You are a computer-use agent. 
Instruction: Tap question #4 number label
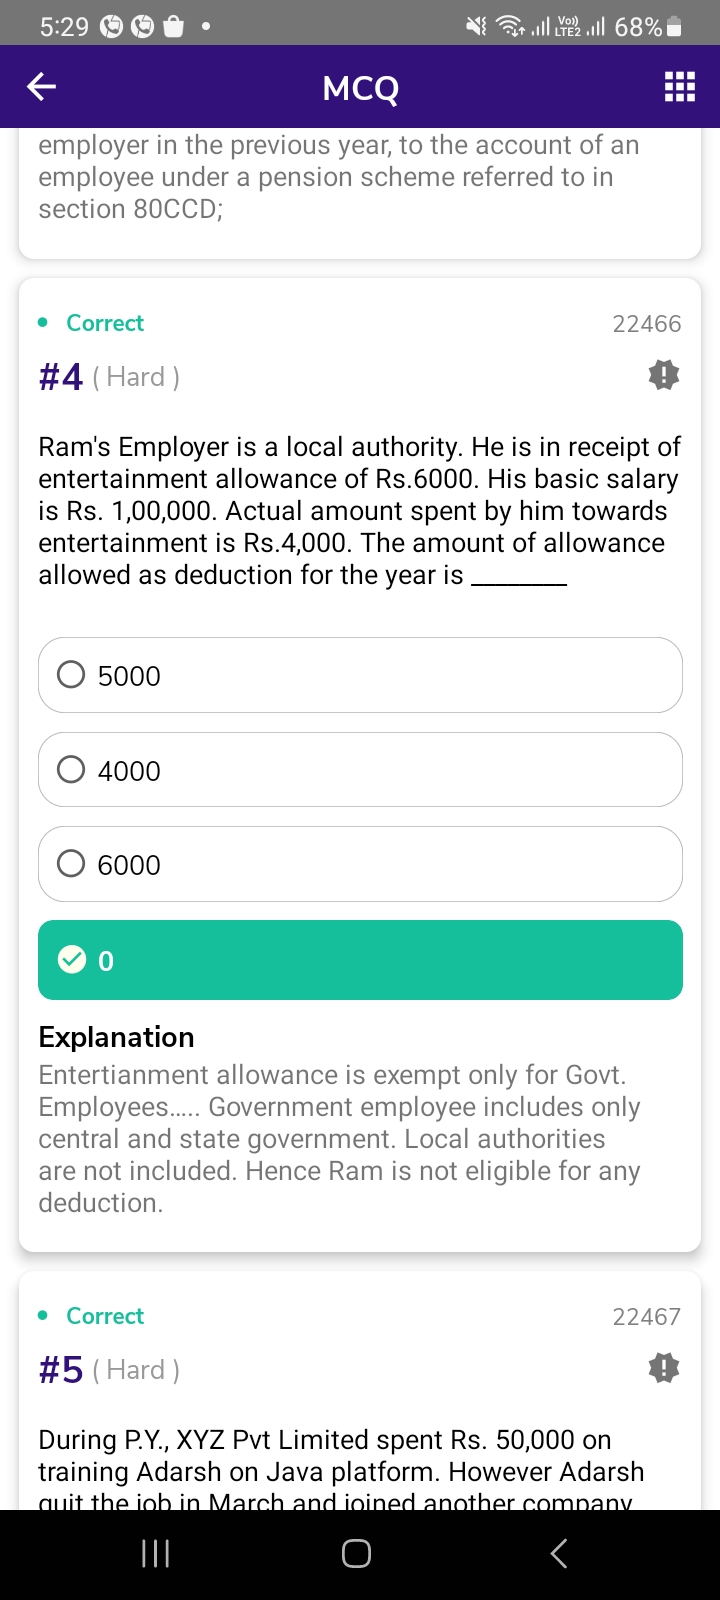[61, 377]
